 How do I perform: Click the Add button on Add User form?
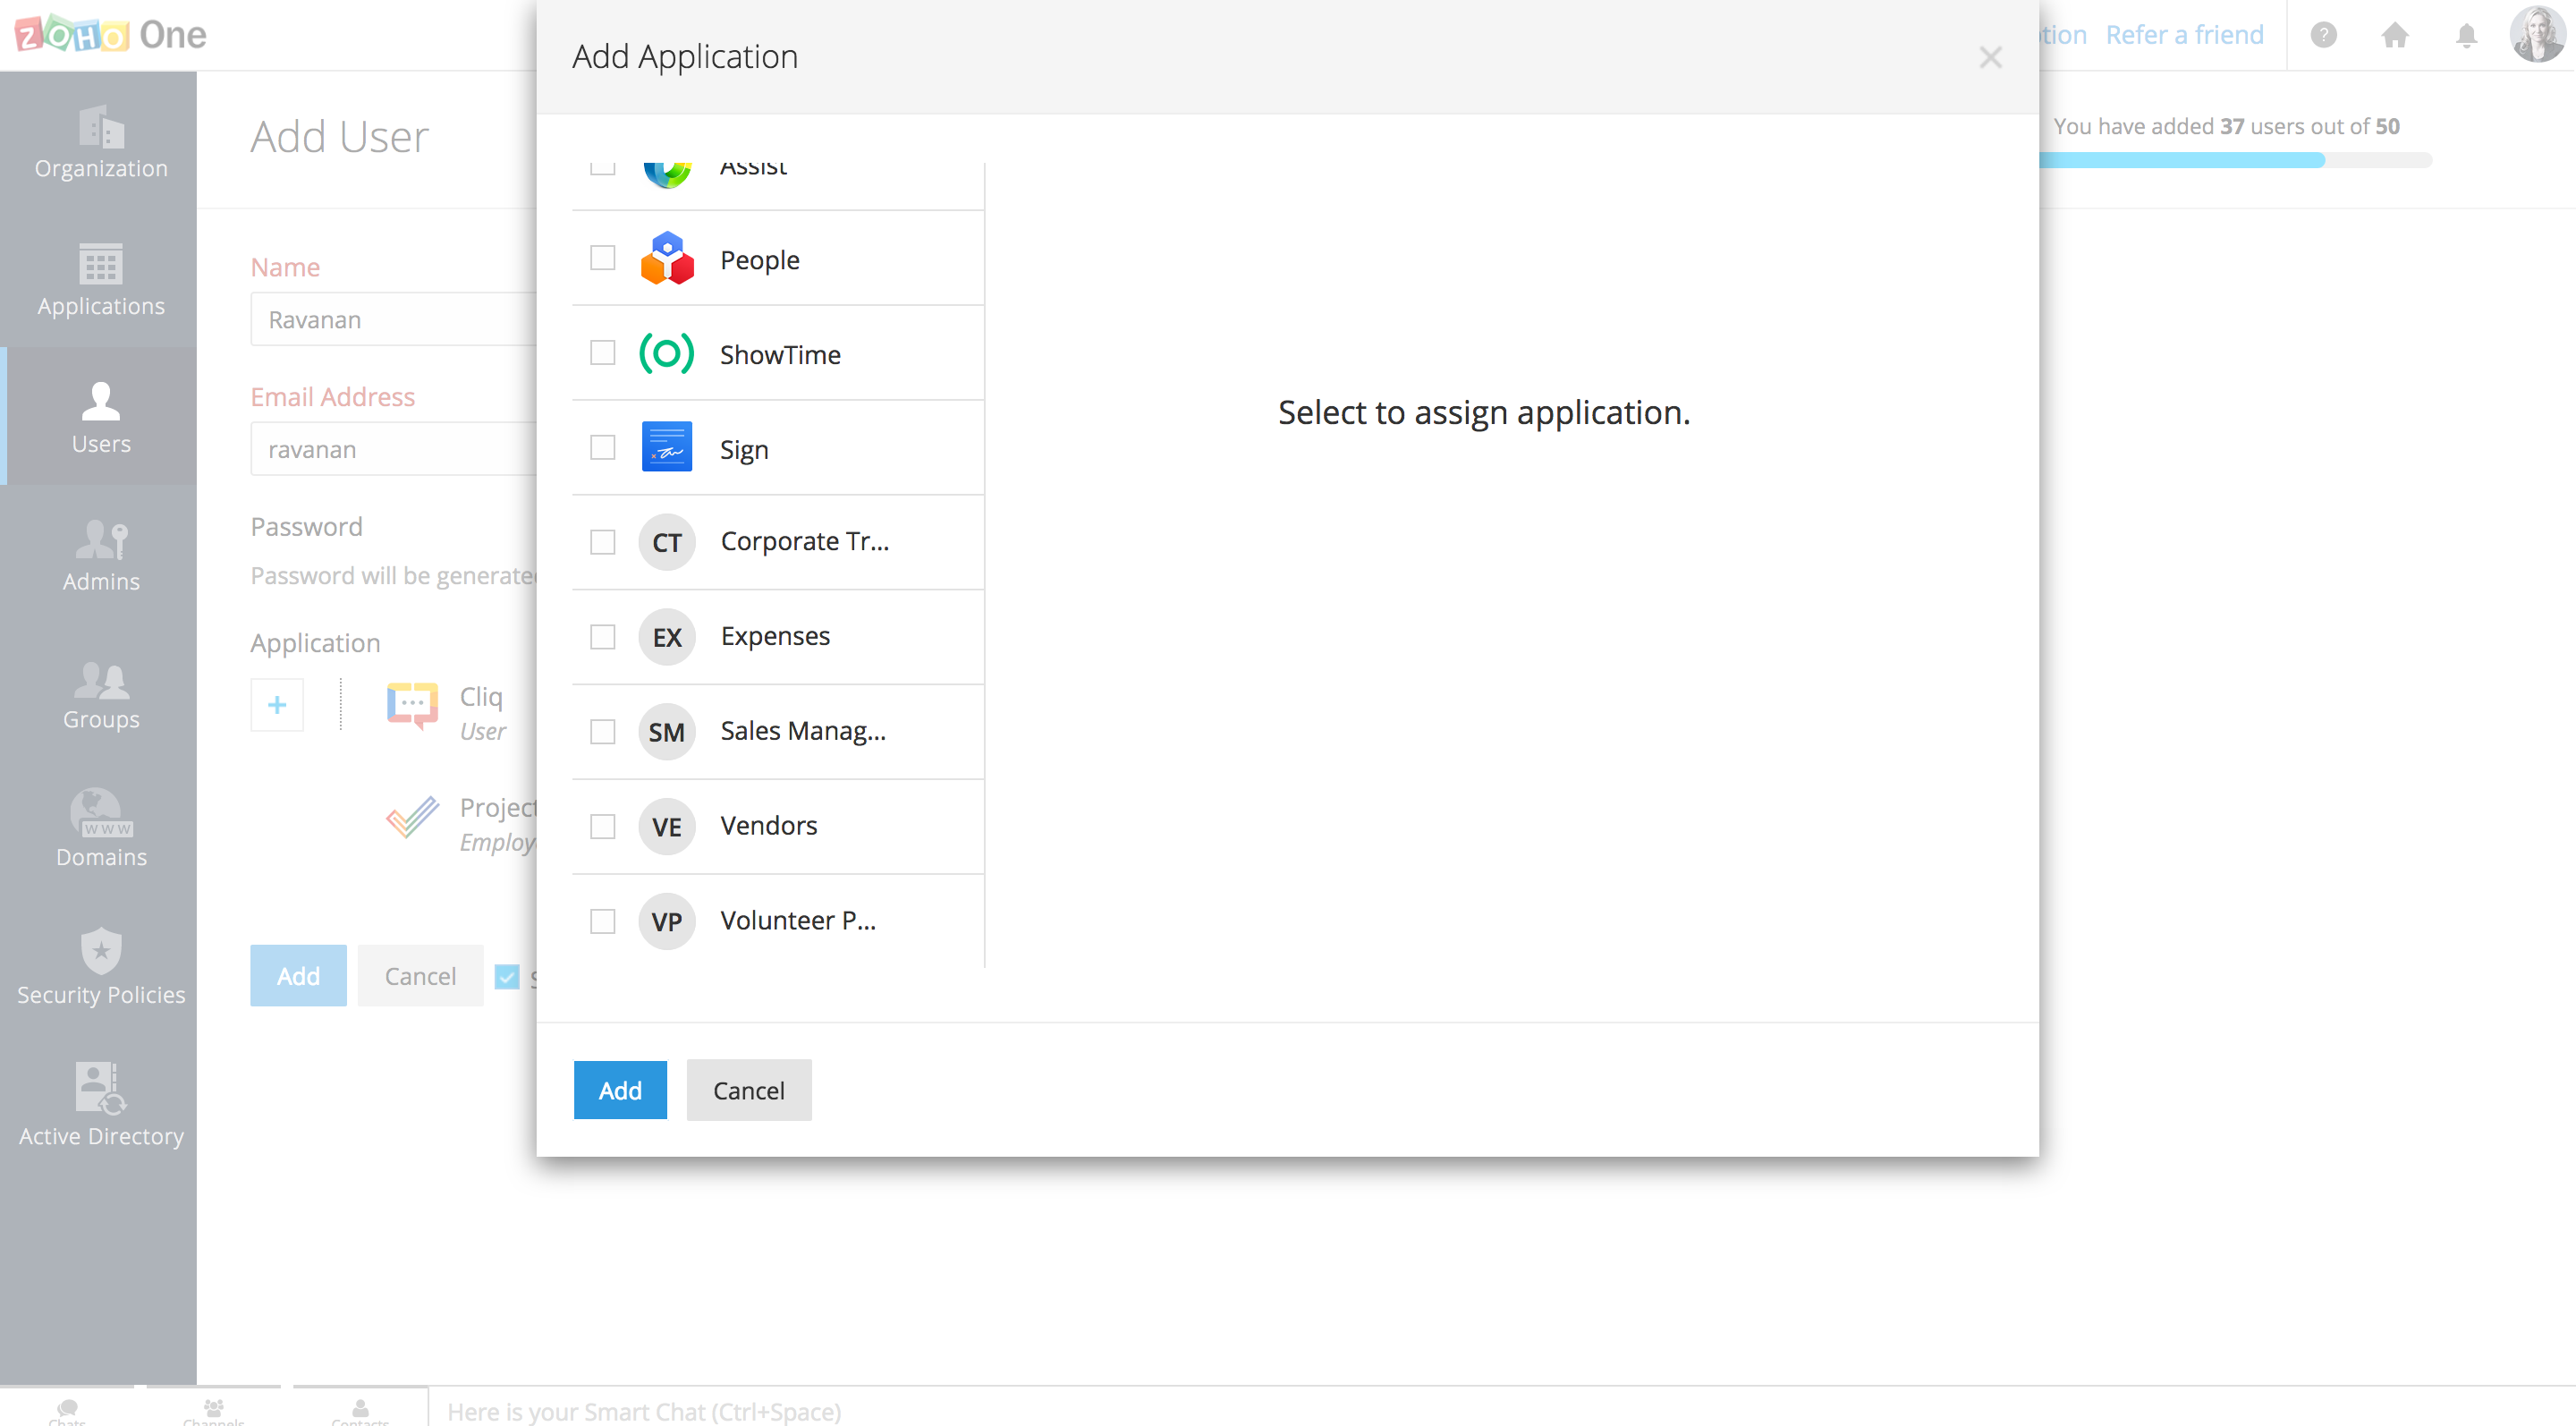(x=298, y=976)
